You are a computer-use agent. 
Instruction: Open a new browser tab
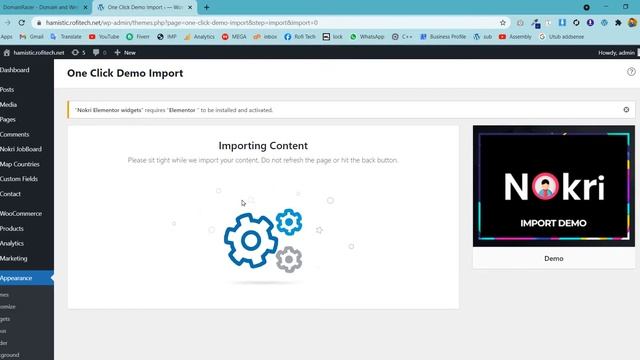207,7
